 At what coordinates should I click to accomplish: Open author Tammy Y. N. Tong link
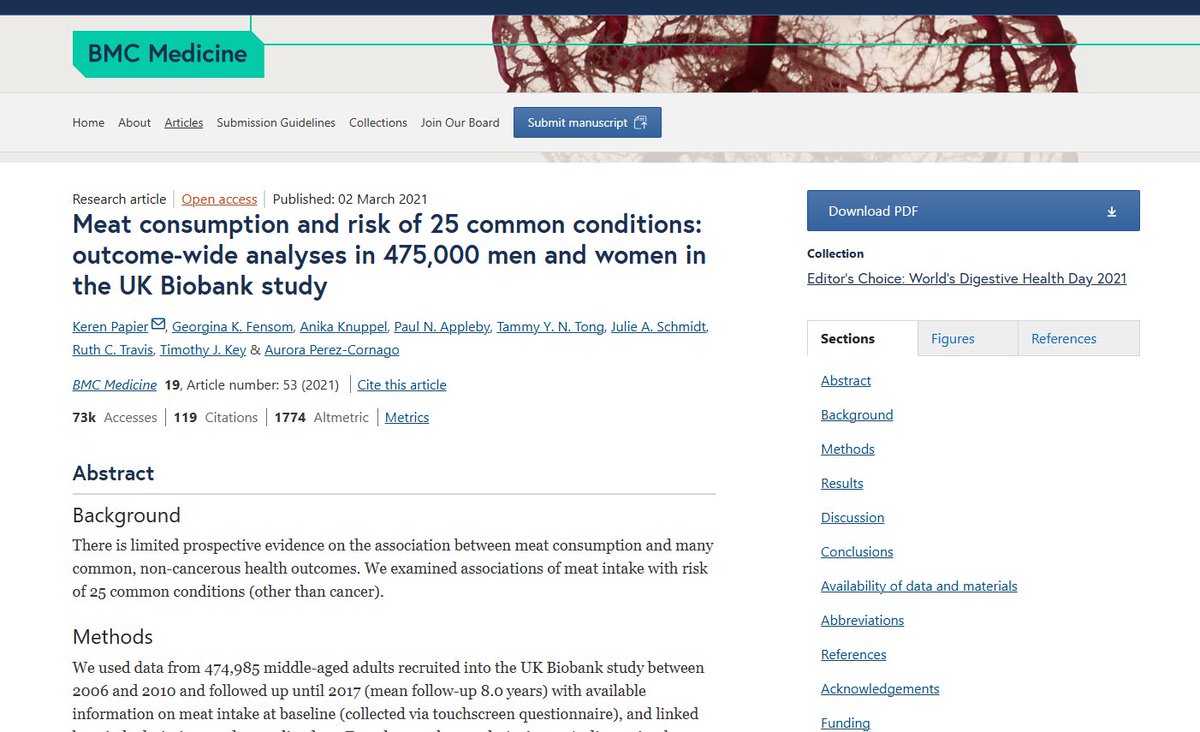pos(549,327)
